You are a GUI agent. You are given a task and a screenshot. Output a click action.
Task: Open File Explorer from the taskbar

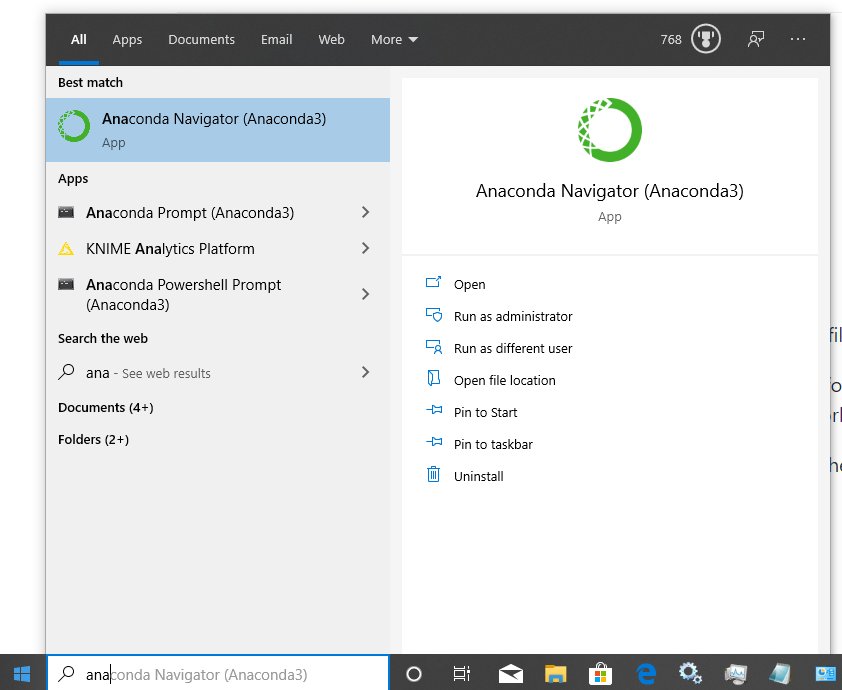(x=556, y=673)
